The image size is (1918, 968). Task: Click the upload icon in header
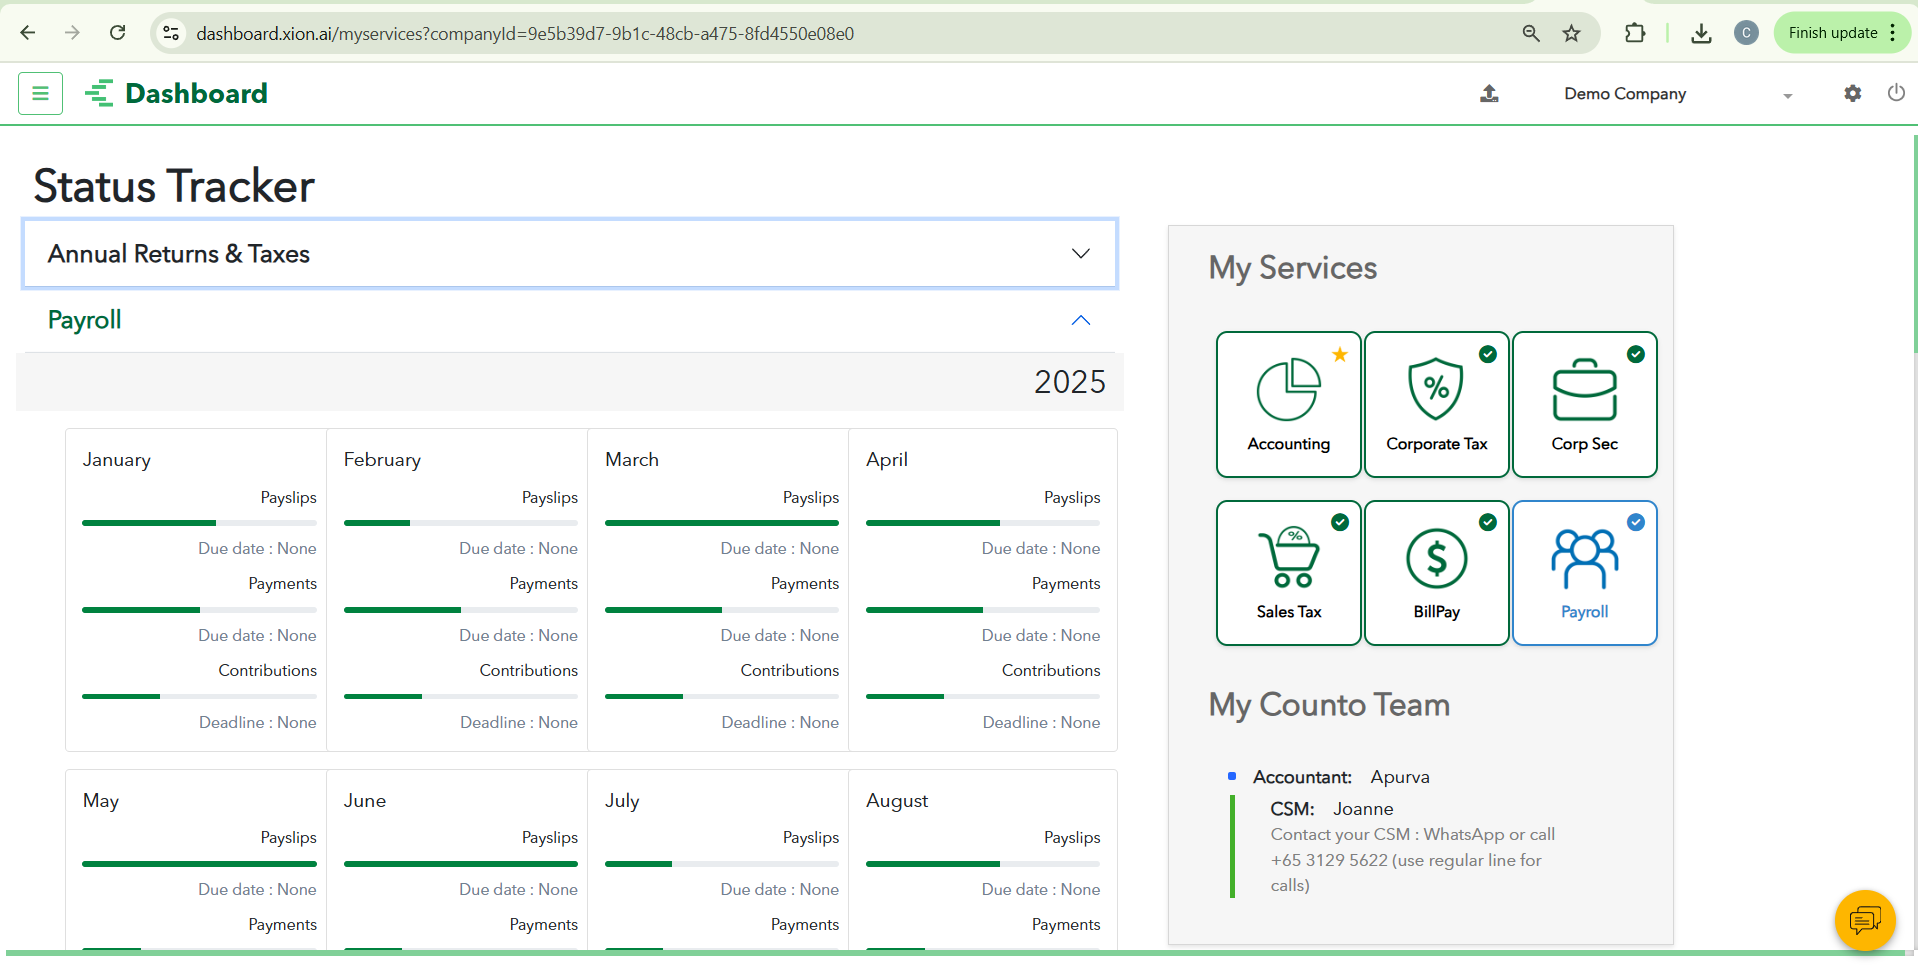coord(1489,93)
